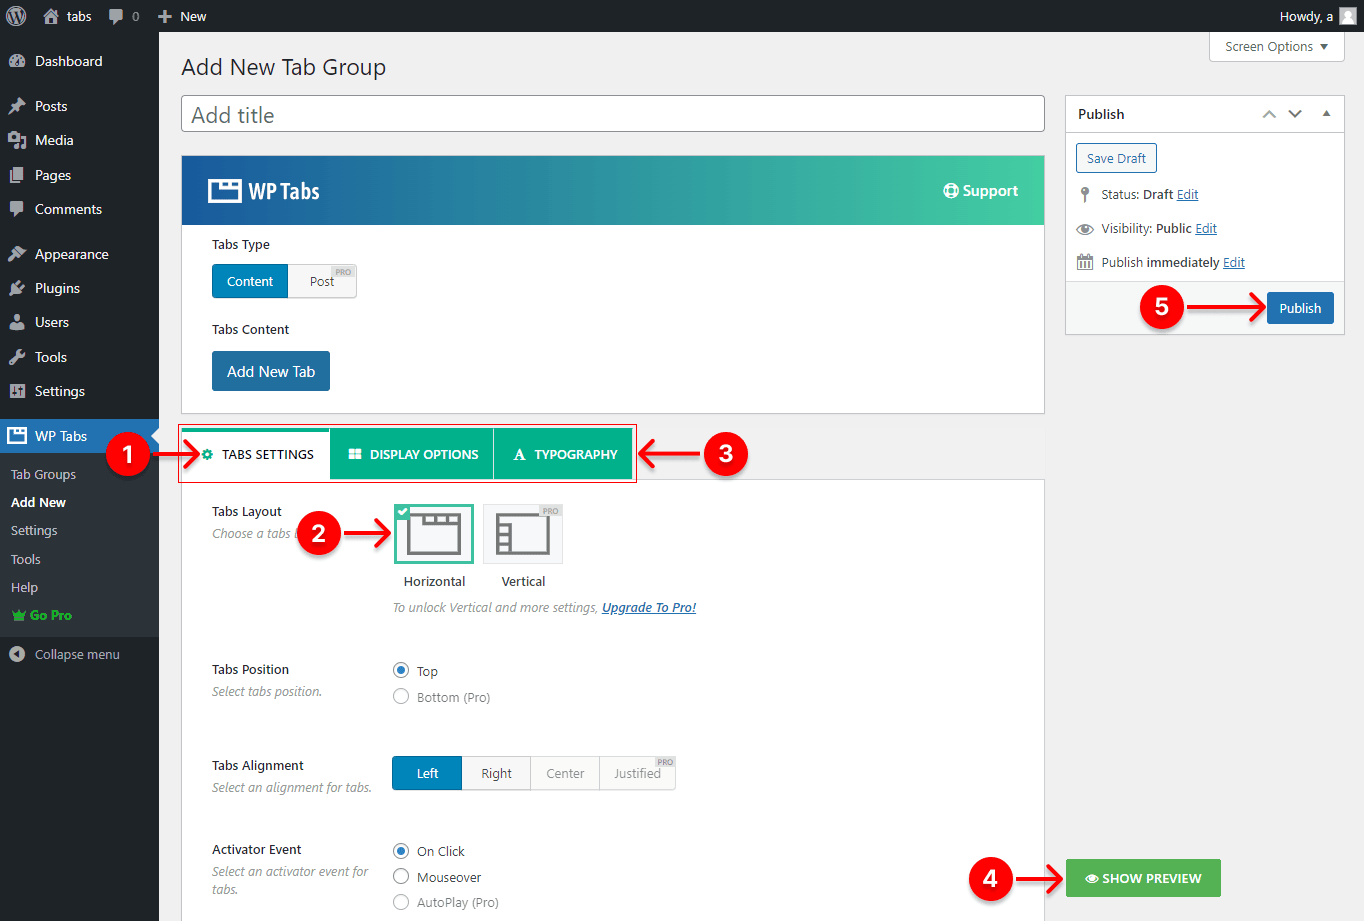Open the Tabs Settings tab
1364x921 pixels.
point(256,454)
